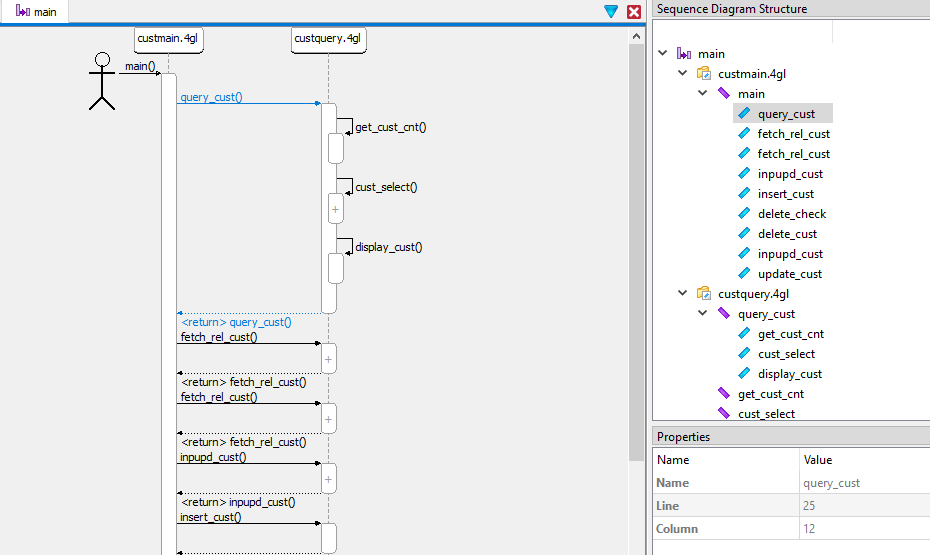The image size is (930, 555).
Task: Collapse the custquery.4gl tree node
Action: [683, 294]
